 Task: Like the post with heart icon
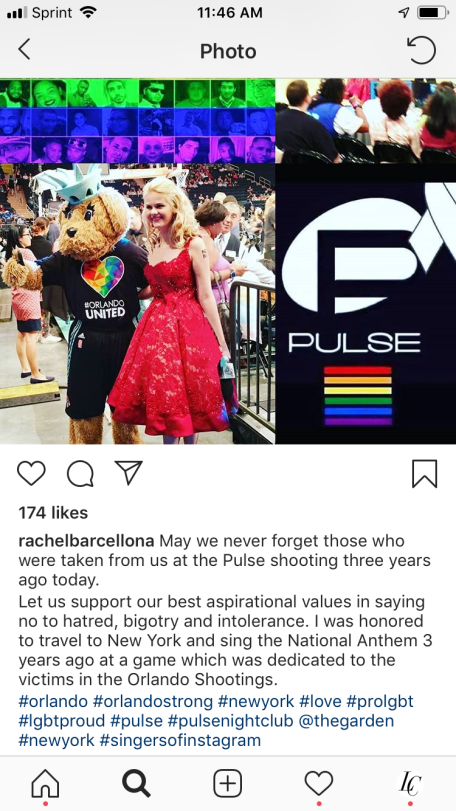coord(32,473)
